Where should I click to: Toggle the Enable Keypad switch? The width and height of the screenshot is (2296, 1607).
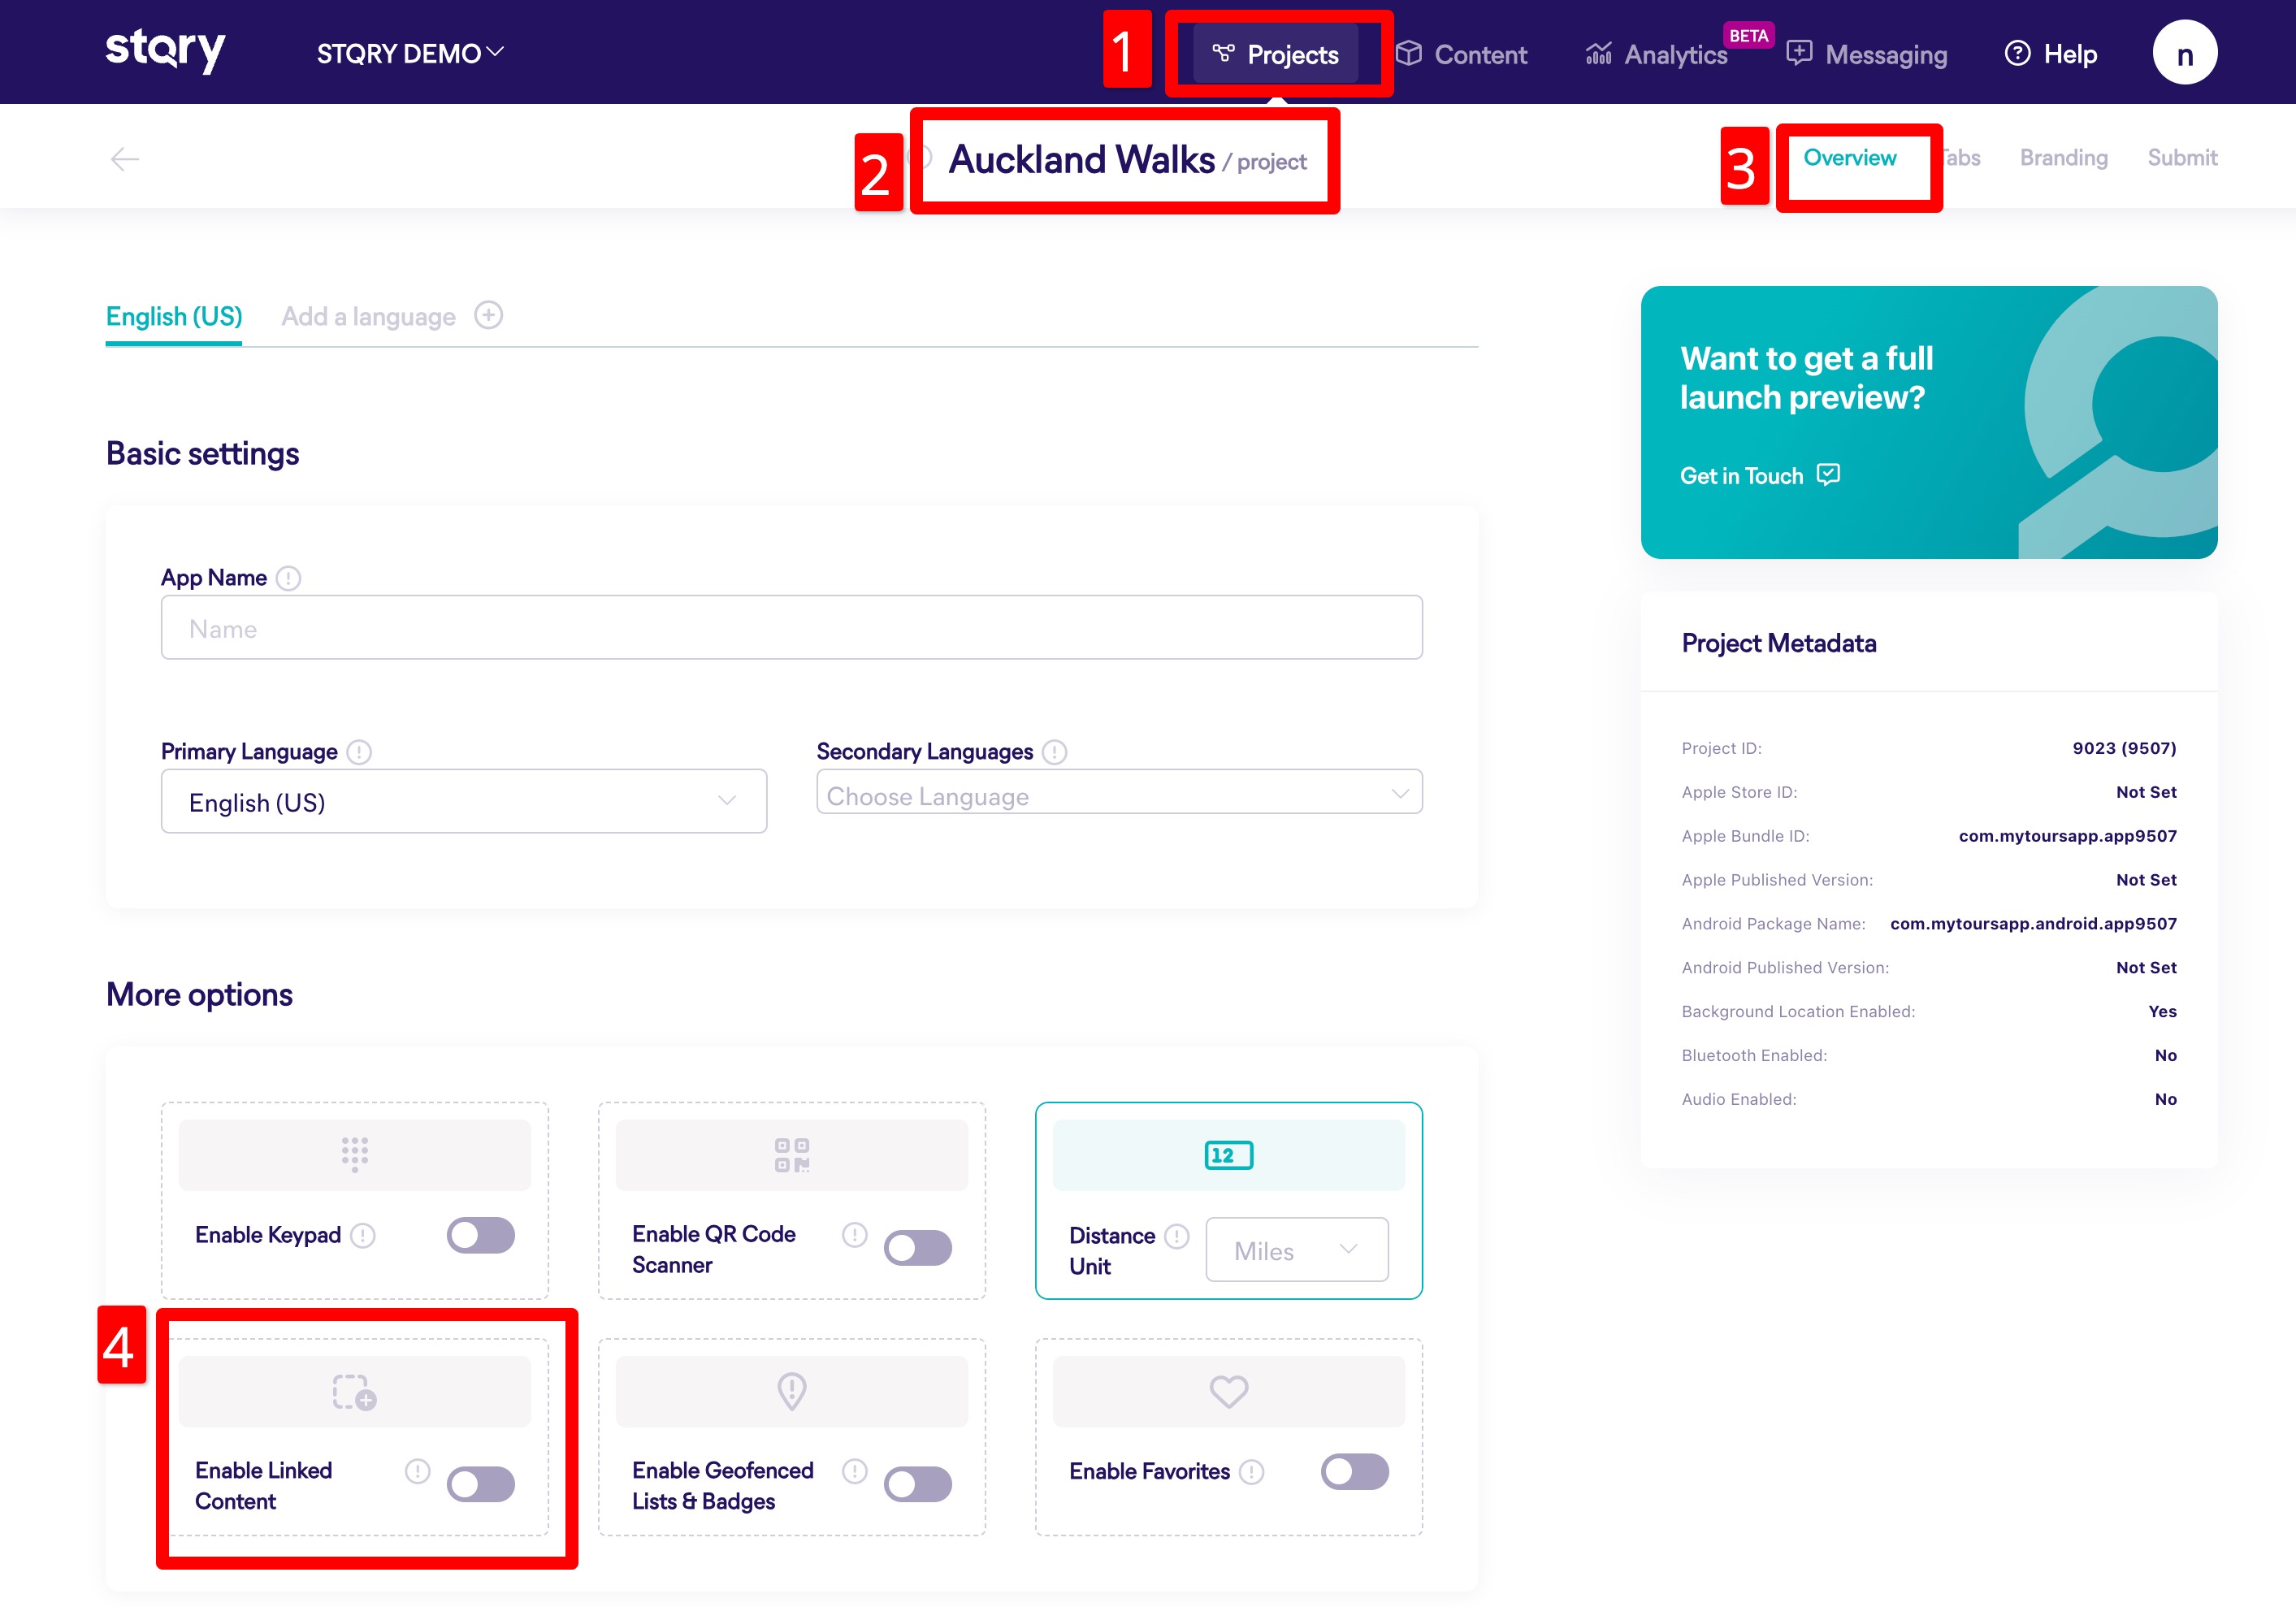[x=481, y=1236]
